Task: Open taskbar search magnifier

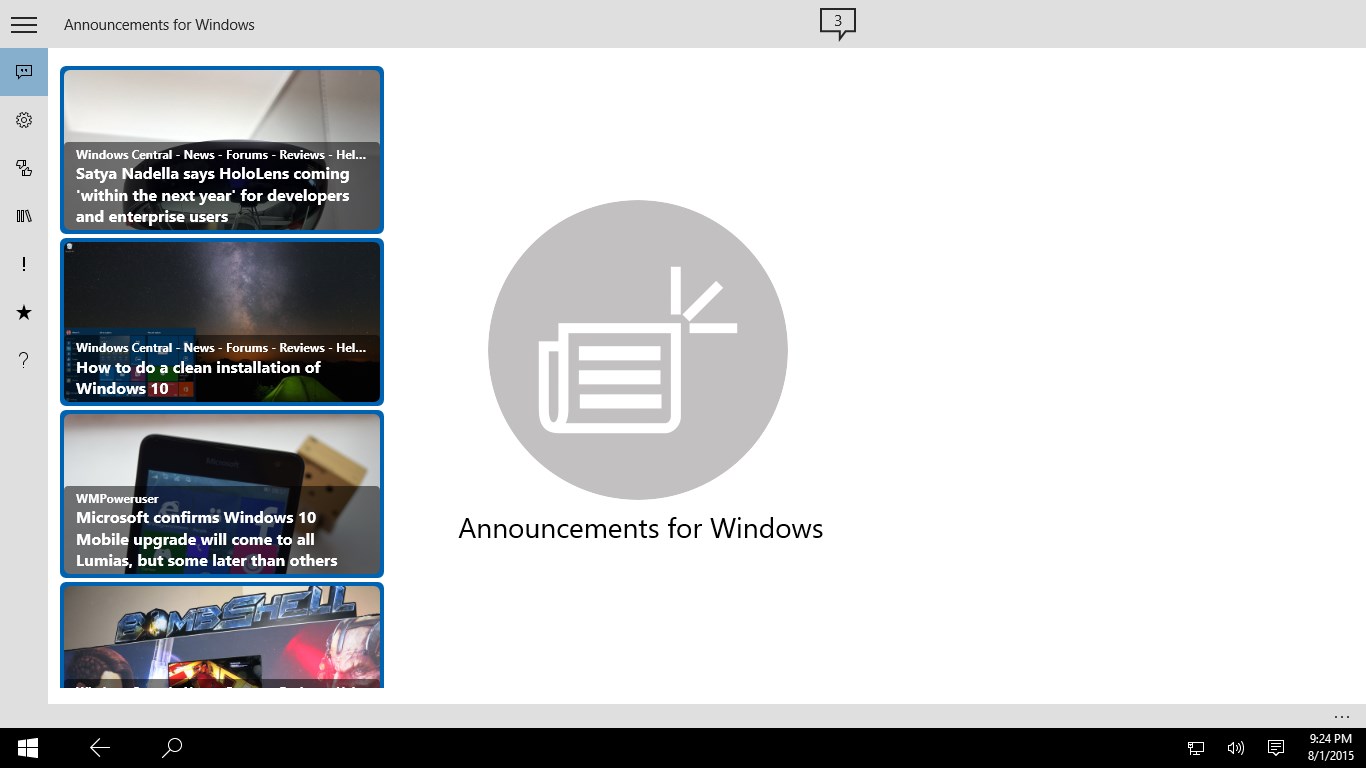Action: coord(172,748)
